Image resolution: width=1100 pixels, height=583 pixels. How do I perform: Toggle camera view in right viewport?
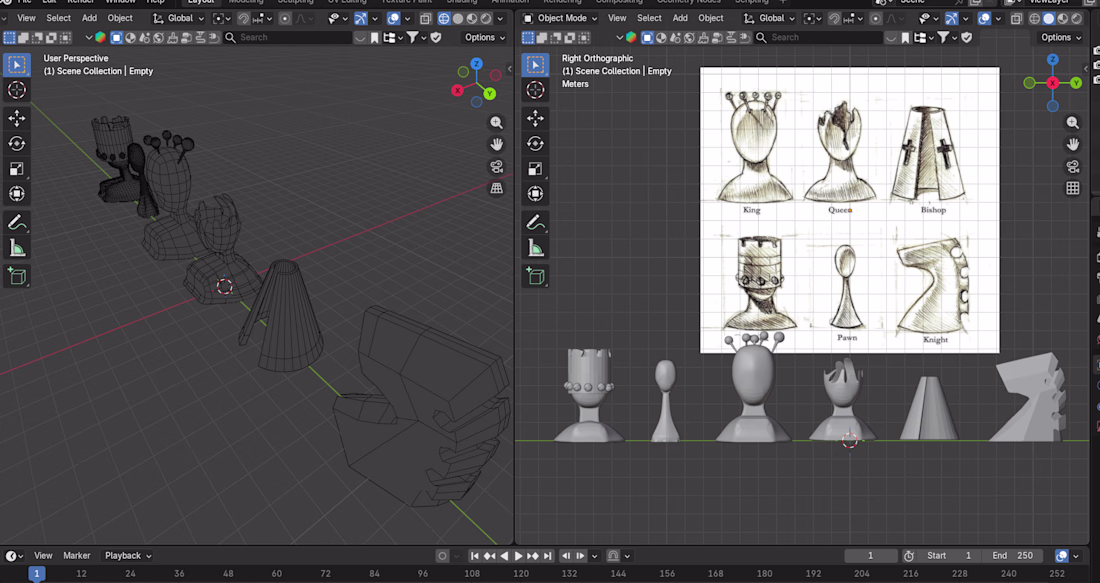point(1073,166)
